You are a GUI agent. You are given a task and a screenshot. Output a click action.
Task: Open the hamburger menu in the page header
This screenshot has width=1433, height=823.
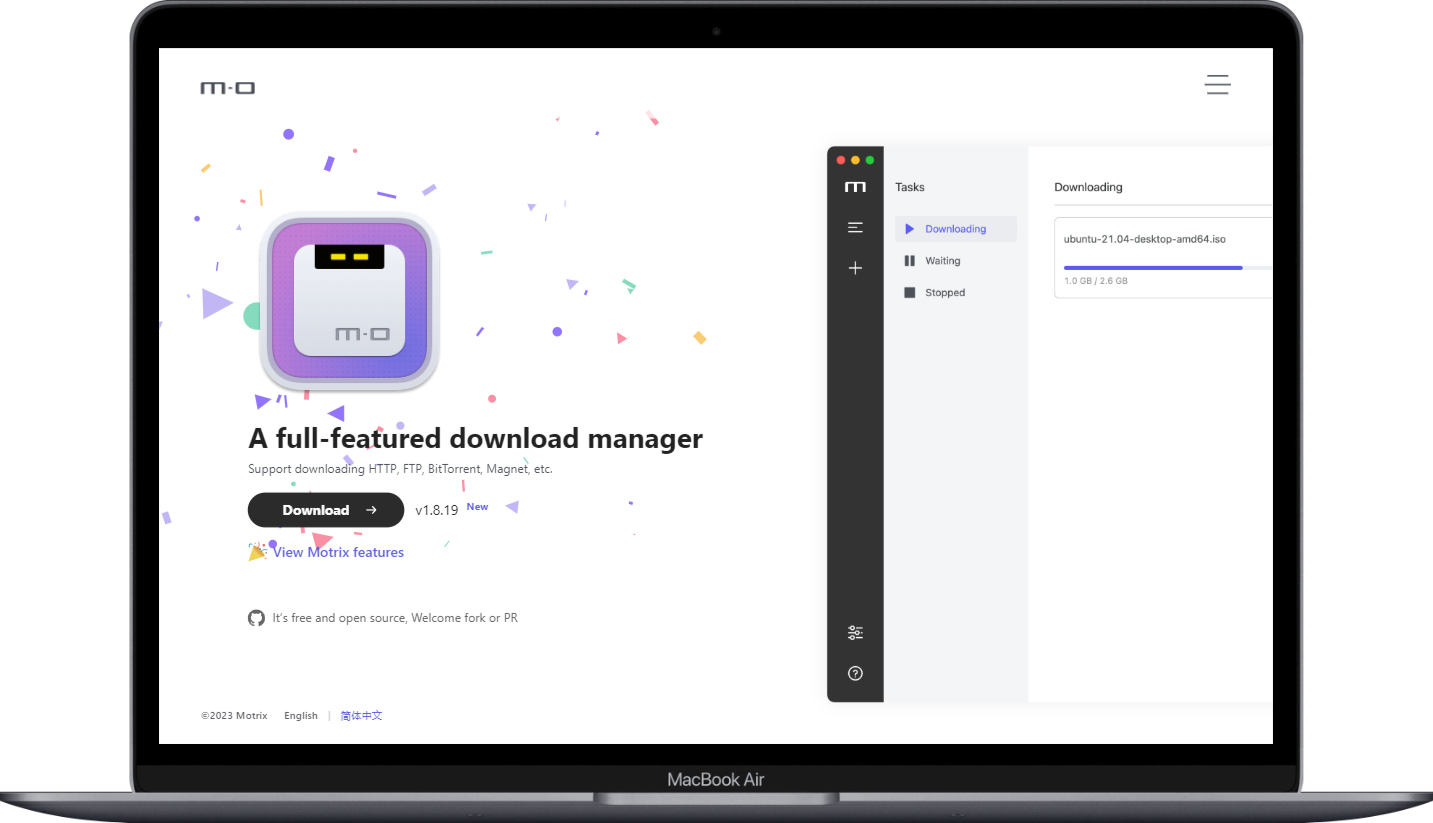pyautogui.click(x=1217, y=85)
